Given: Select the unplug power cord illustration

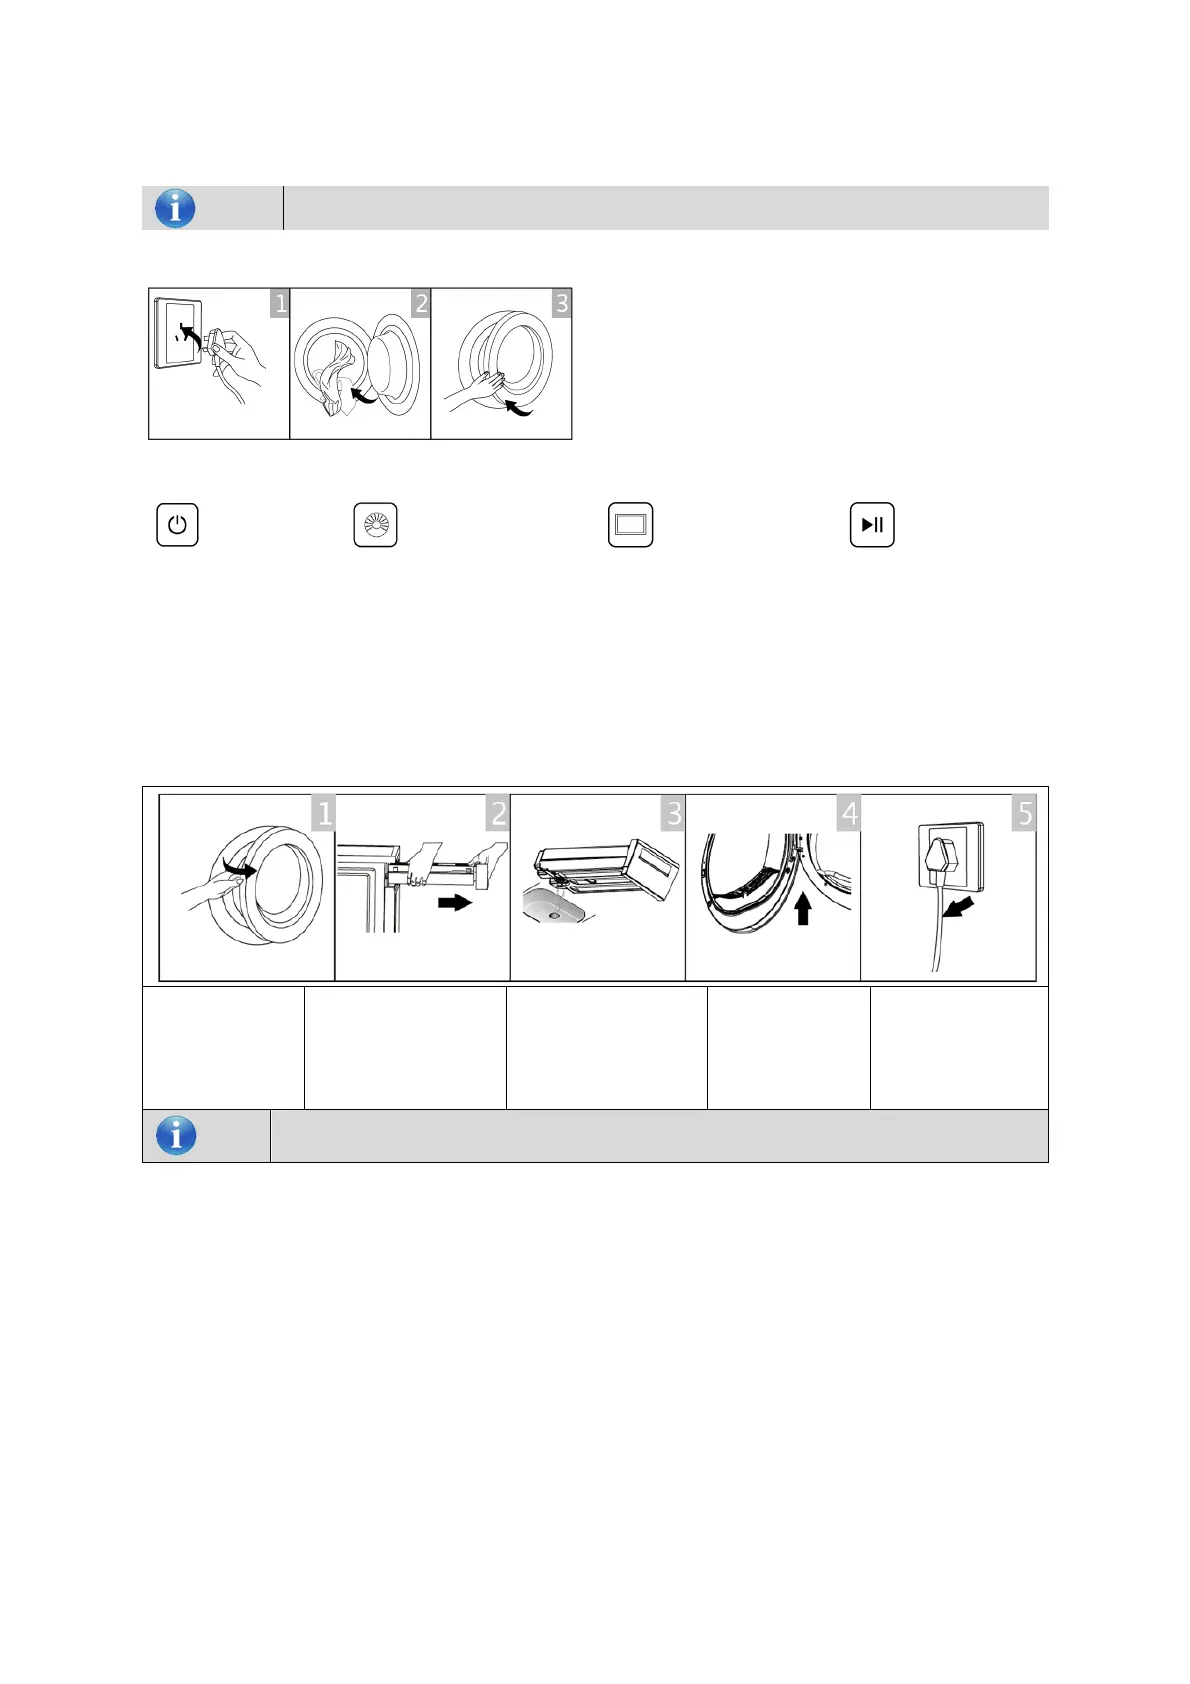Looking at the screenshot, I should 948,888.
